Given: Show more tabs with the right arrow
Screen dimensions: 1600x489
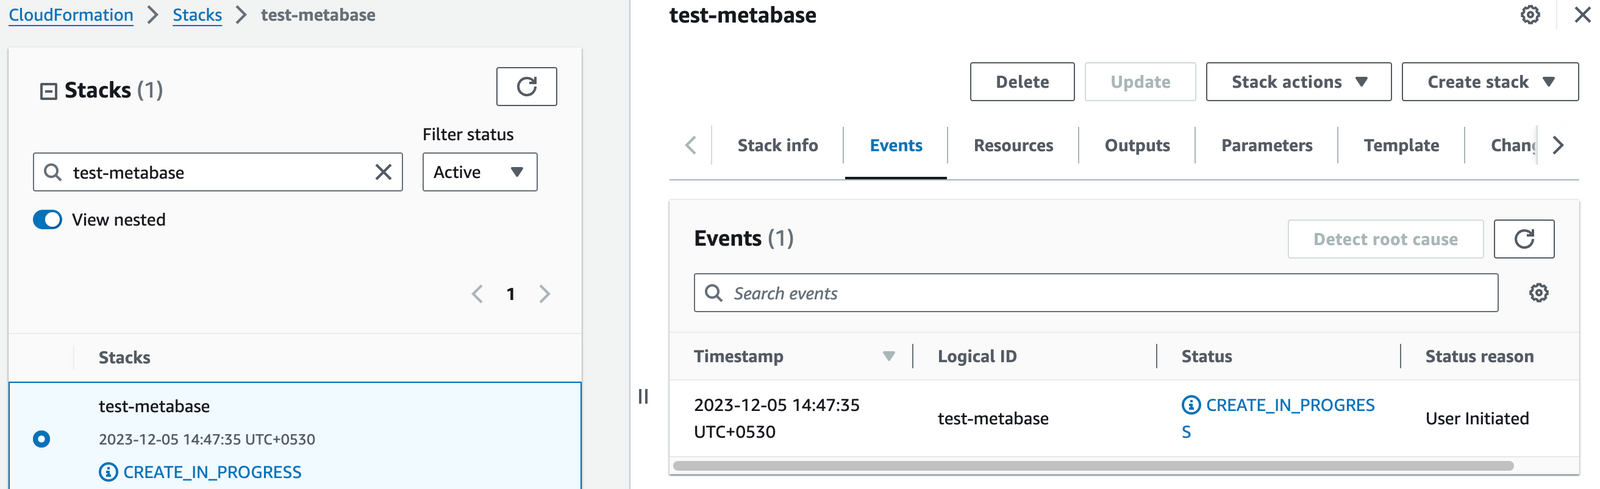Looking at the screenshot, I should (1558, 145).
